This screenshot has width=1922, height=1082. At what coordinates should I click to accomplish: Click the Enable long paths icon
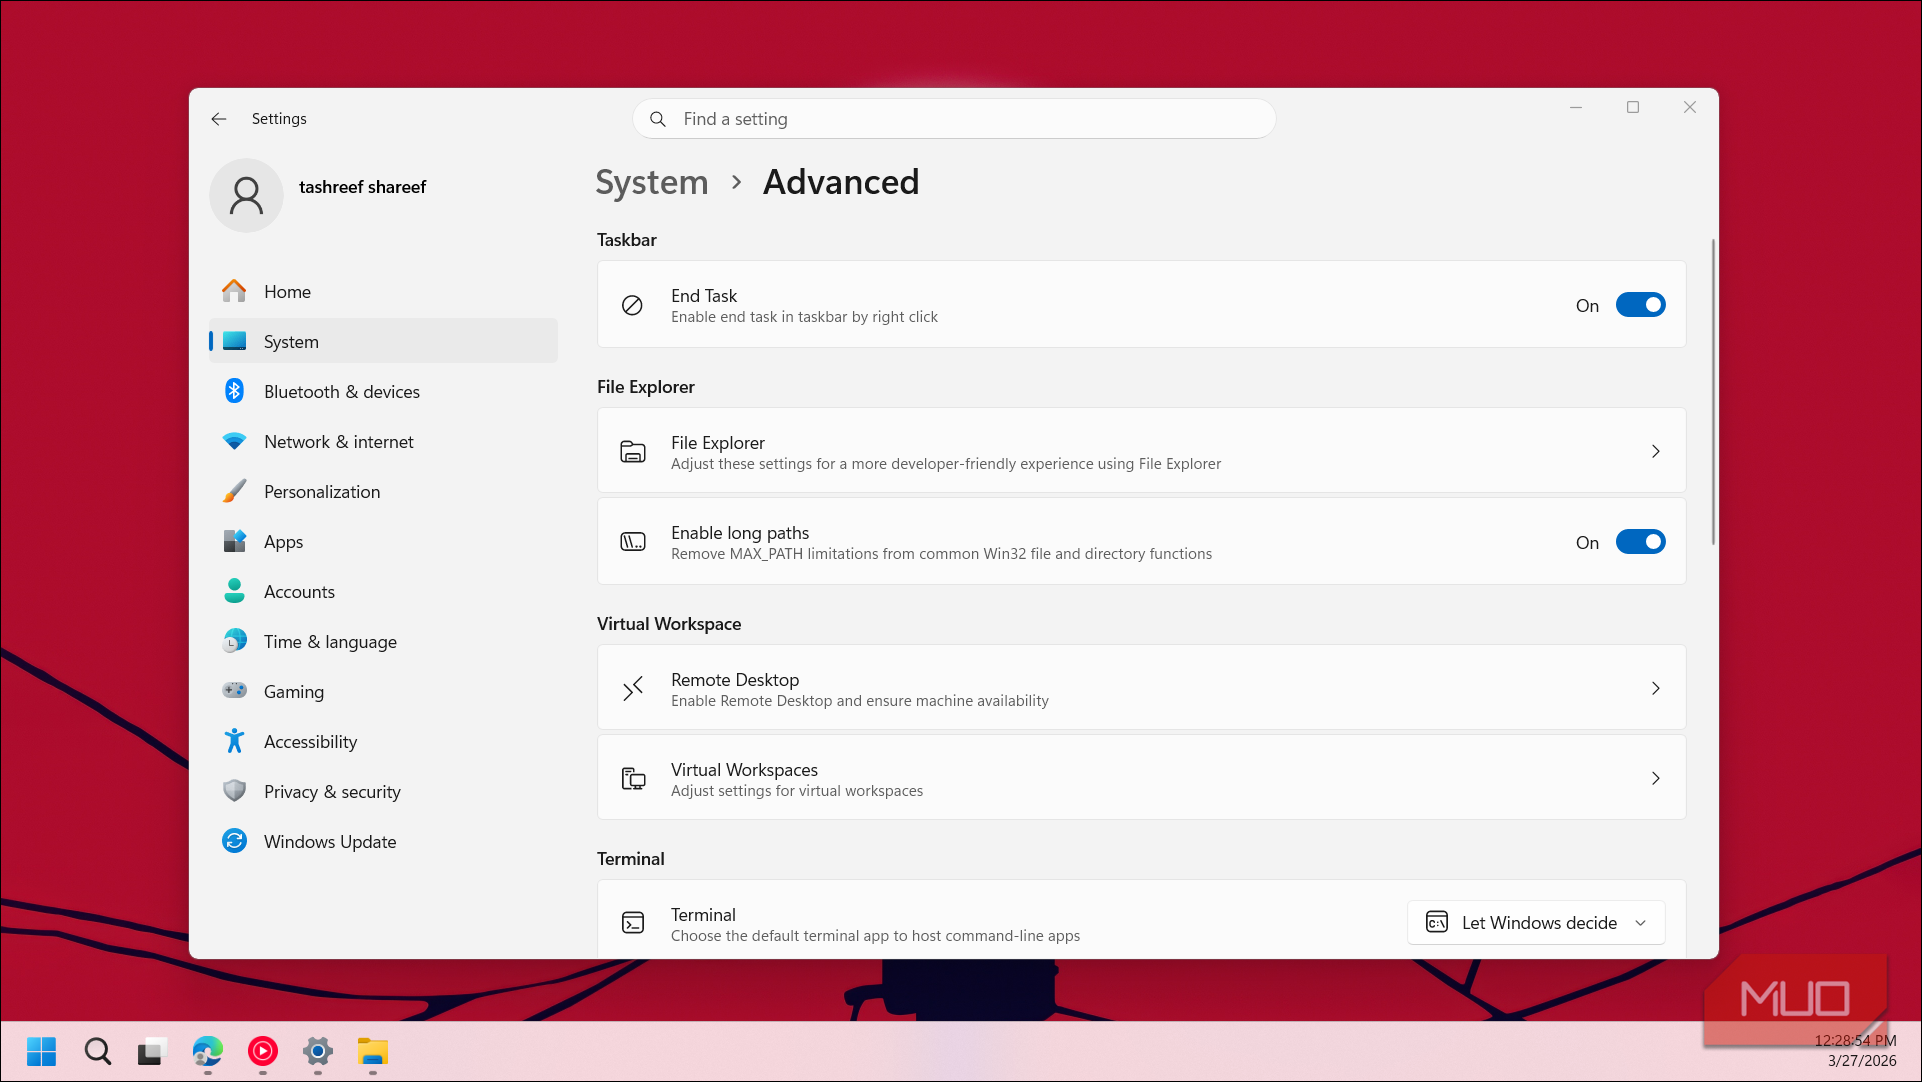[633, 542]
